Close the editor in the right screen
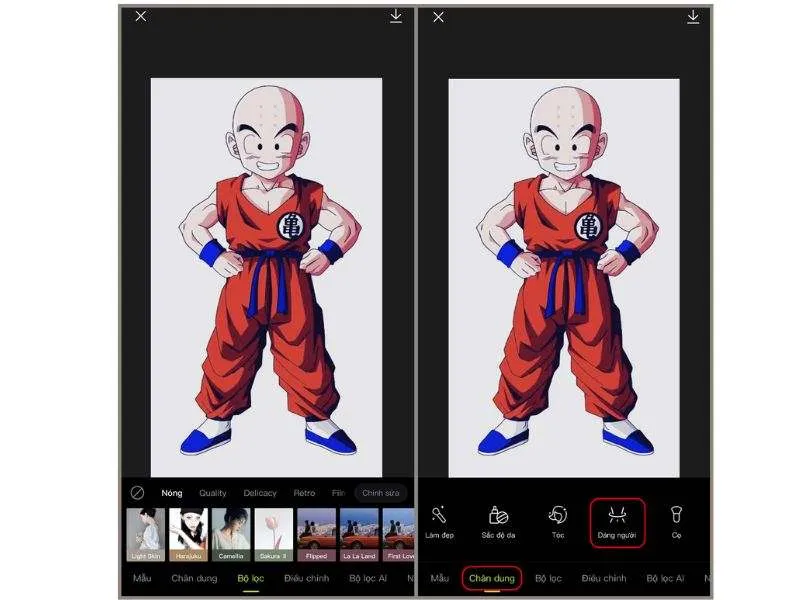 [438, 17]
